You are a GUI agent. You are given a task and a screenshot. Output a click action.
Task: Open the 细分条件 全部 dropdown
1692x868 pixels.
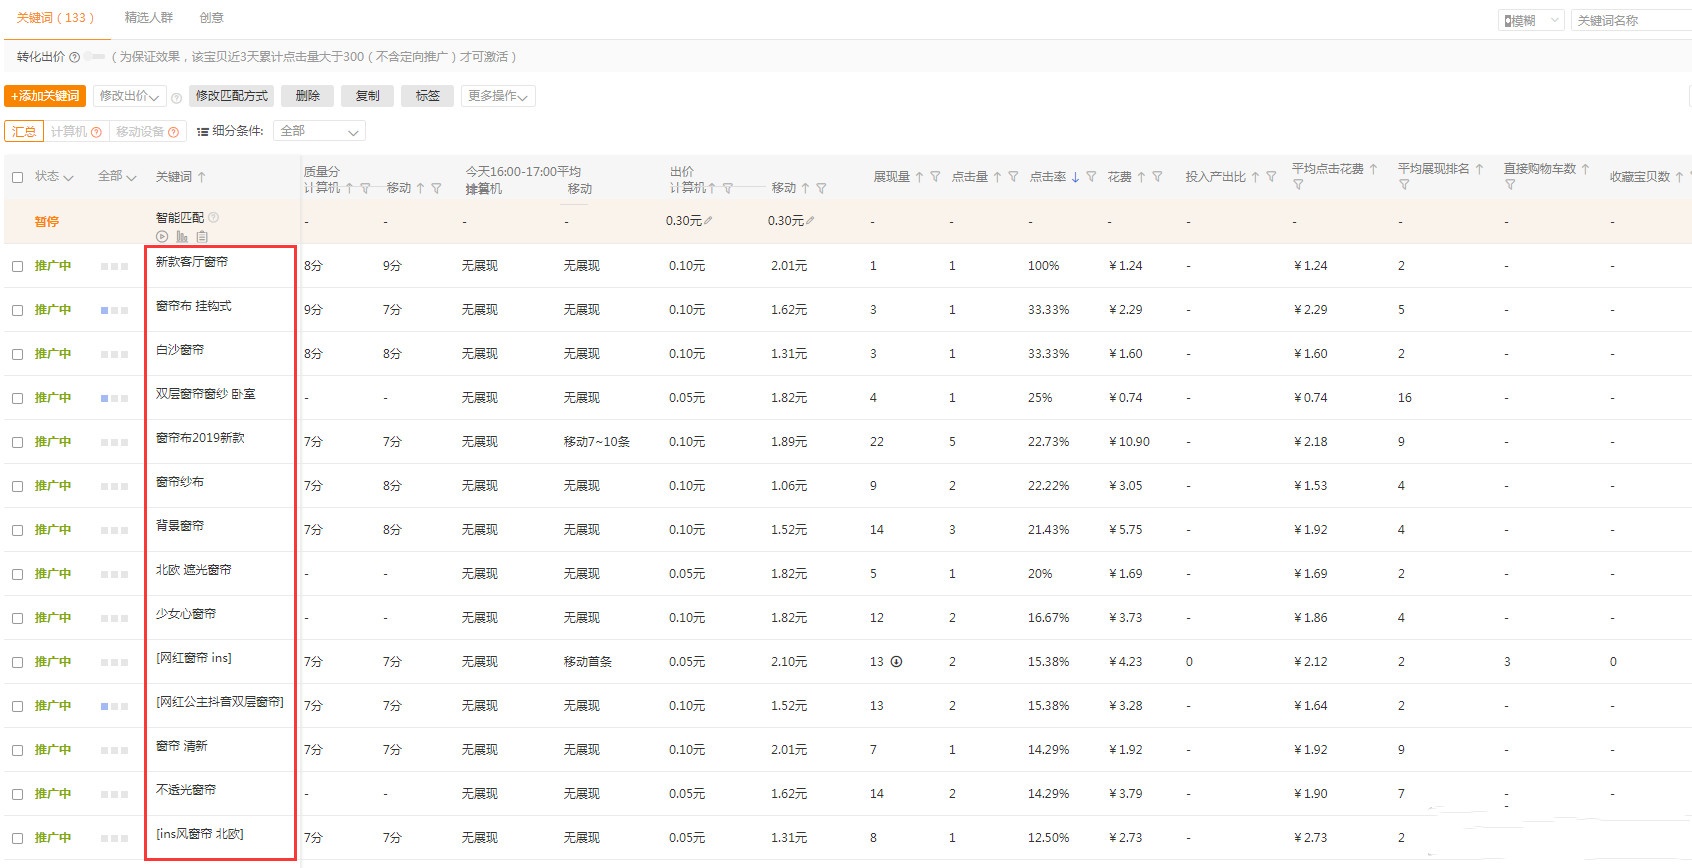tap(319, 131)
